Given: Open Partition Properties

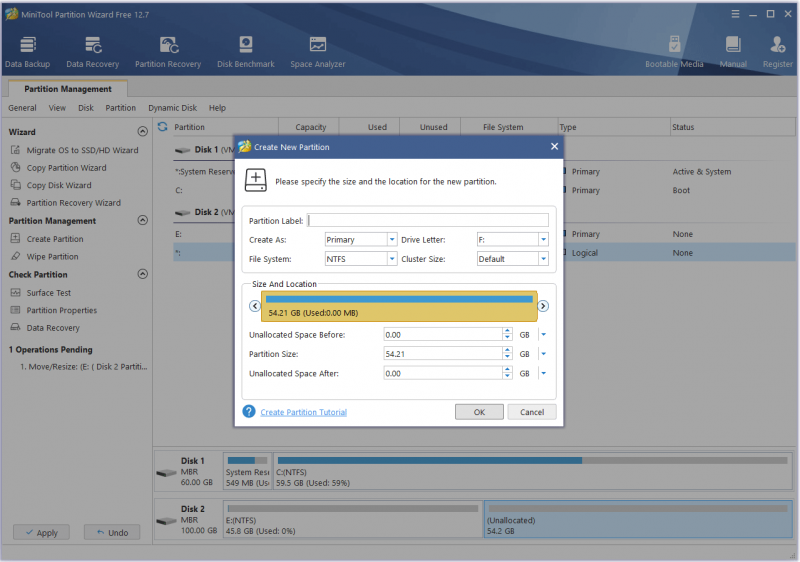Looking at the screenshot, I should (61, 310).
